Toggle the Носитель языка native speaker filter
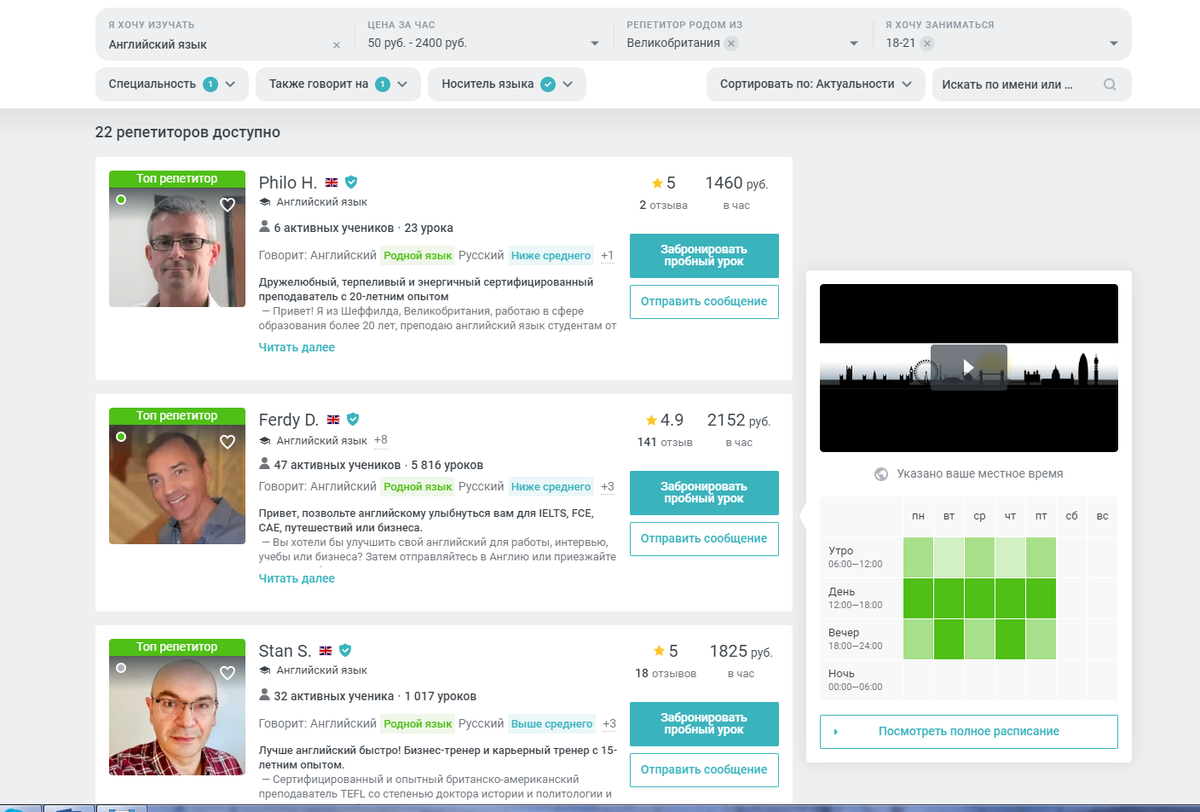This screenshot has width=1200, height=812. [x=507, y=84]
